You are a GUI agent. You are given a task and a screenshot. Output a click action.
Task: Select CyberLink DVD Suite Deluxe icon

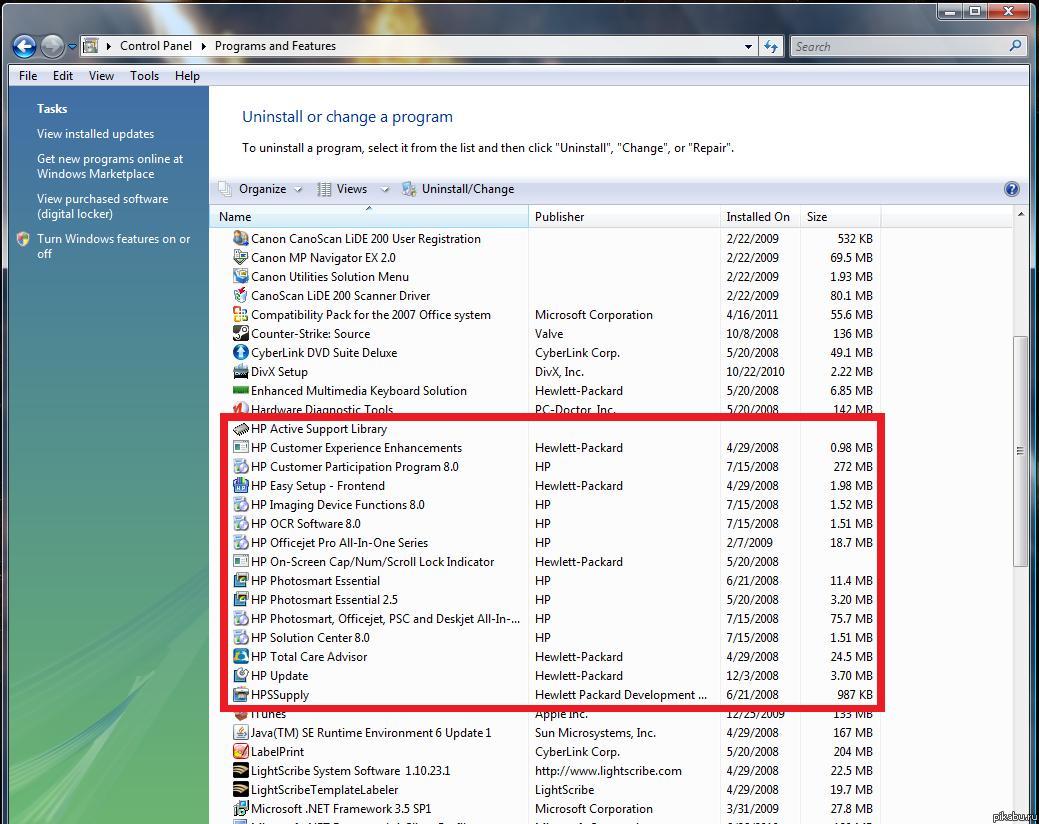(241, 352)
